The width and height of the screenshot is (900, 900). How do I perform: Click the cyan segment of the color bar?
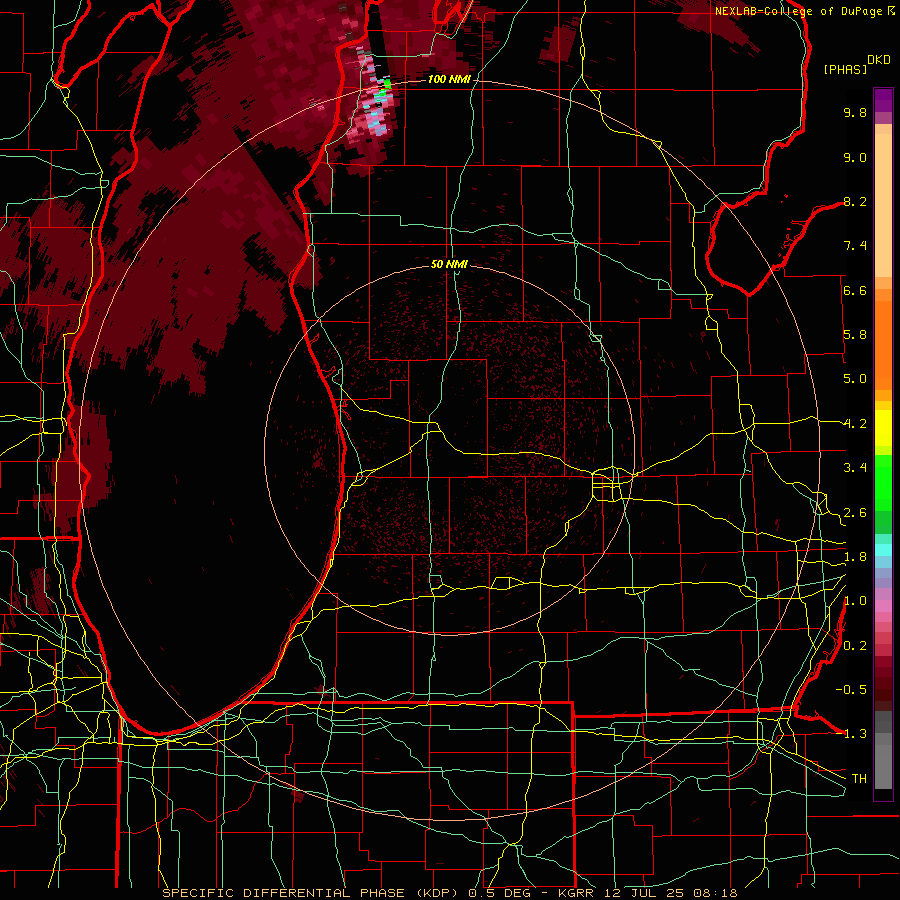click(883, 550)
